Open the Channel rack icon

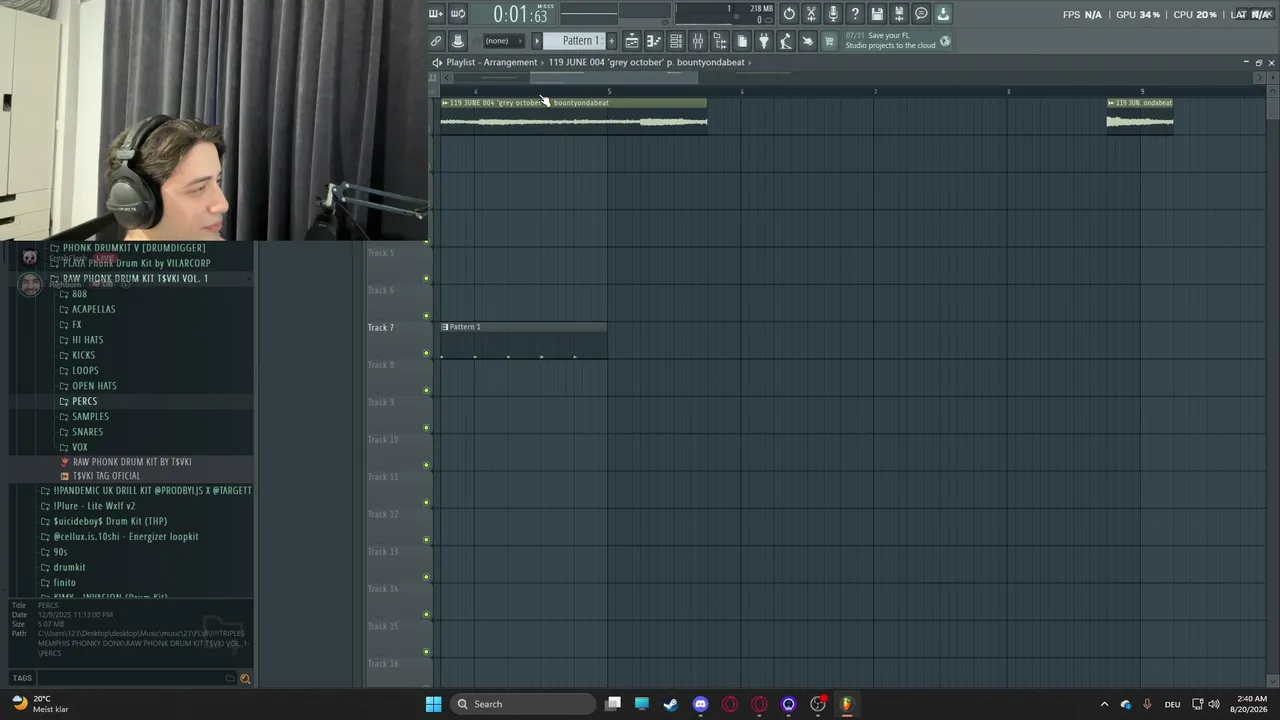click(676, 41)
